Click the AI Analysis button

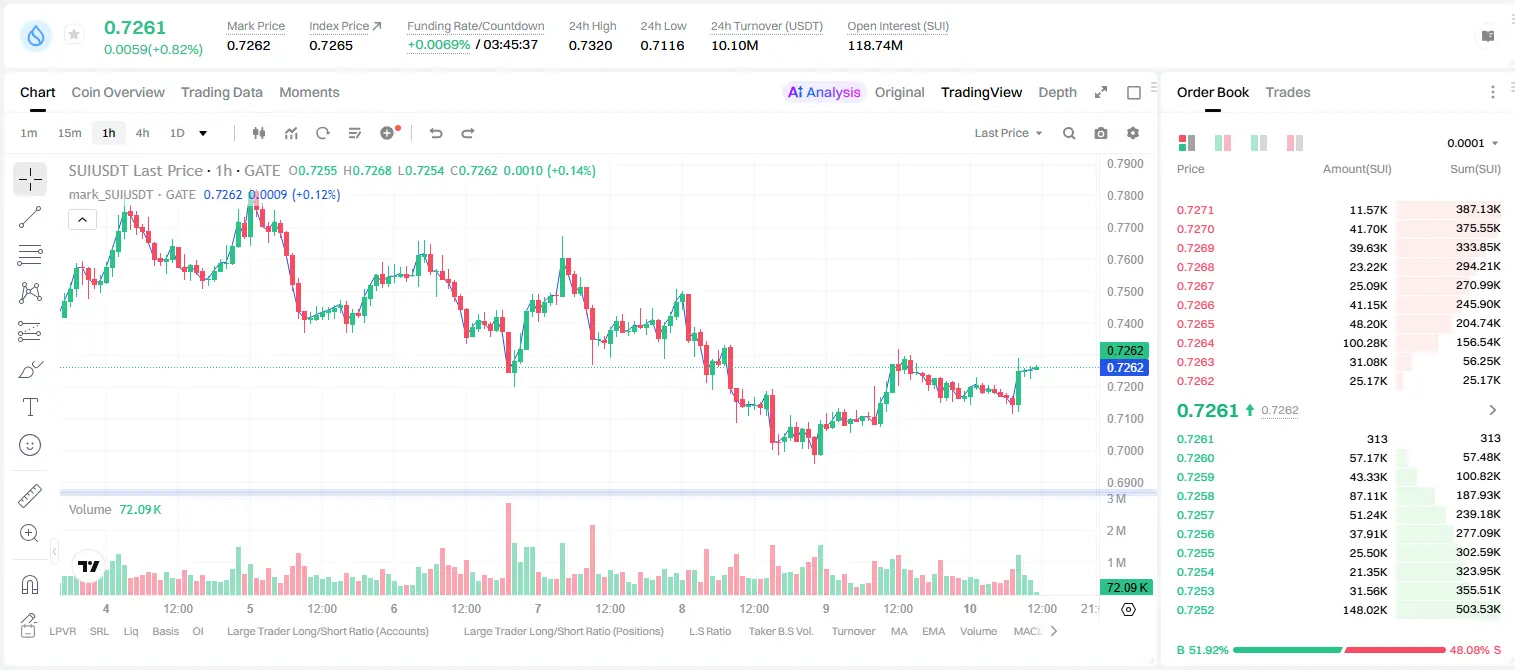[824, 92]
